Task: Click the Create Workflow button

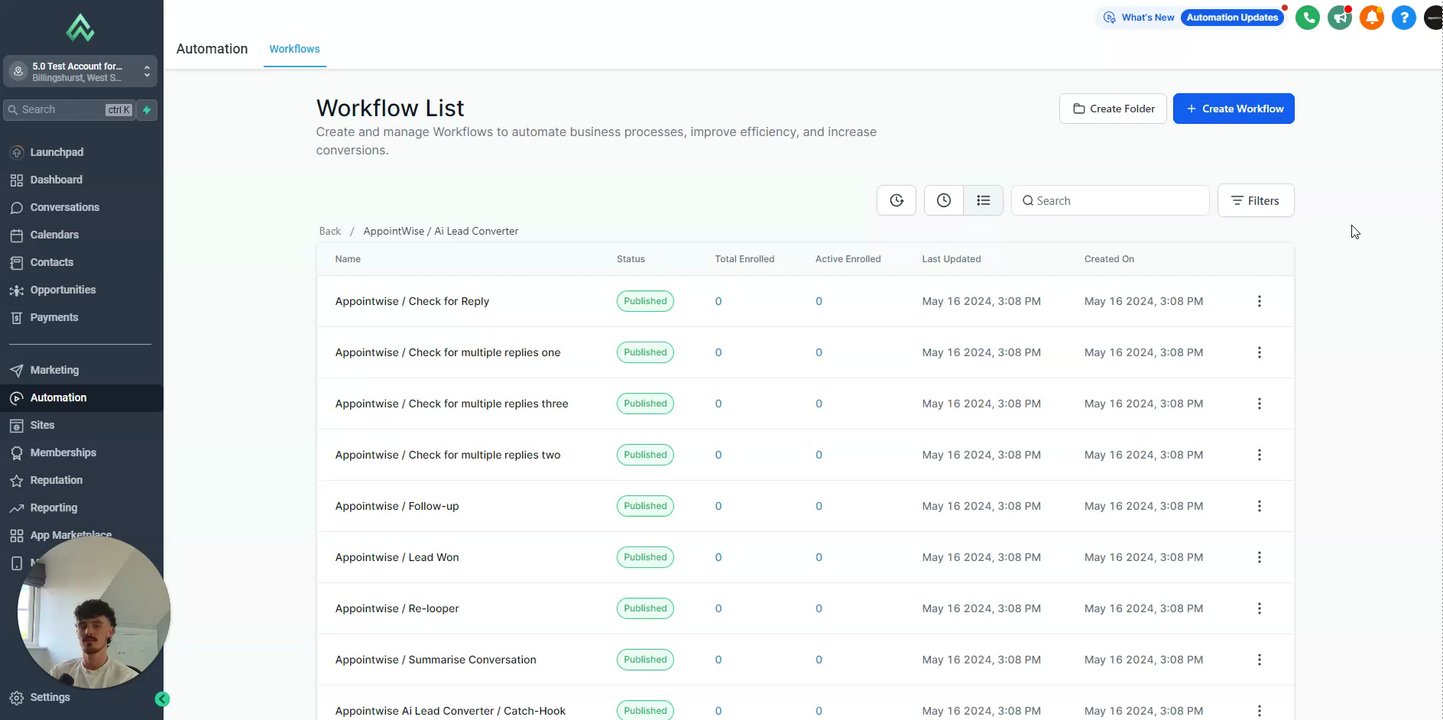Action: [x=1233, y=109]
